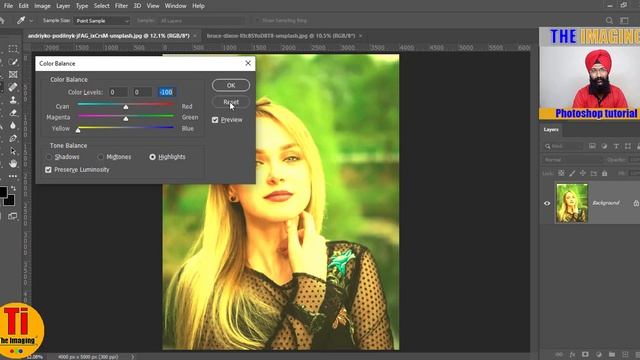This screenshot has height=360, width=640.
Task: Click OK in Color Balance dialog
Action: (x=231, y=85)
